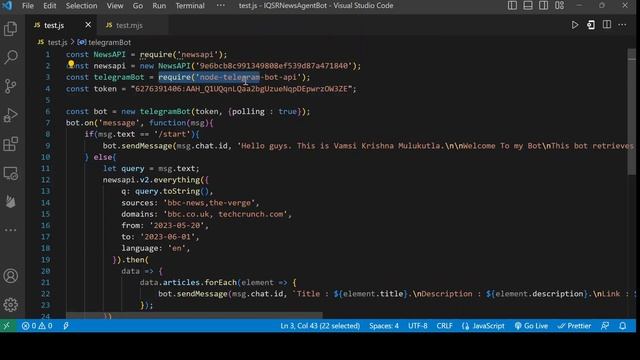
Task: Click the open changes icon in editor toolbar
Action: pyautogui.click(x=591, y=25)
